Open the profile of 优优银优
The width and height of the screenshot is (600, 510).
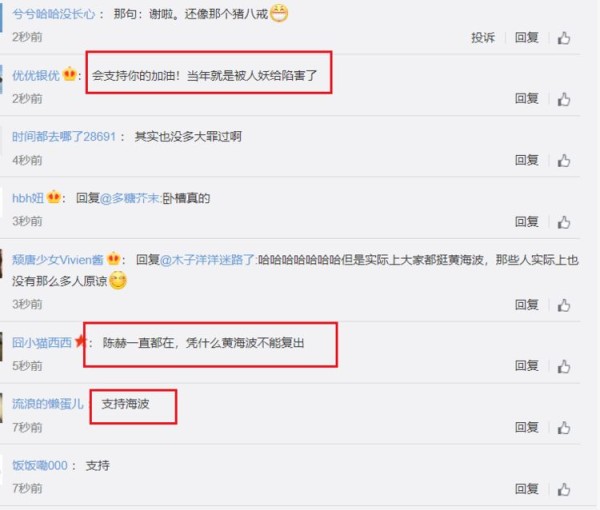36,75
